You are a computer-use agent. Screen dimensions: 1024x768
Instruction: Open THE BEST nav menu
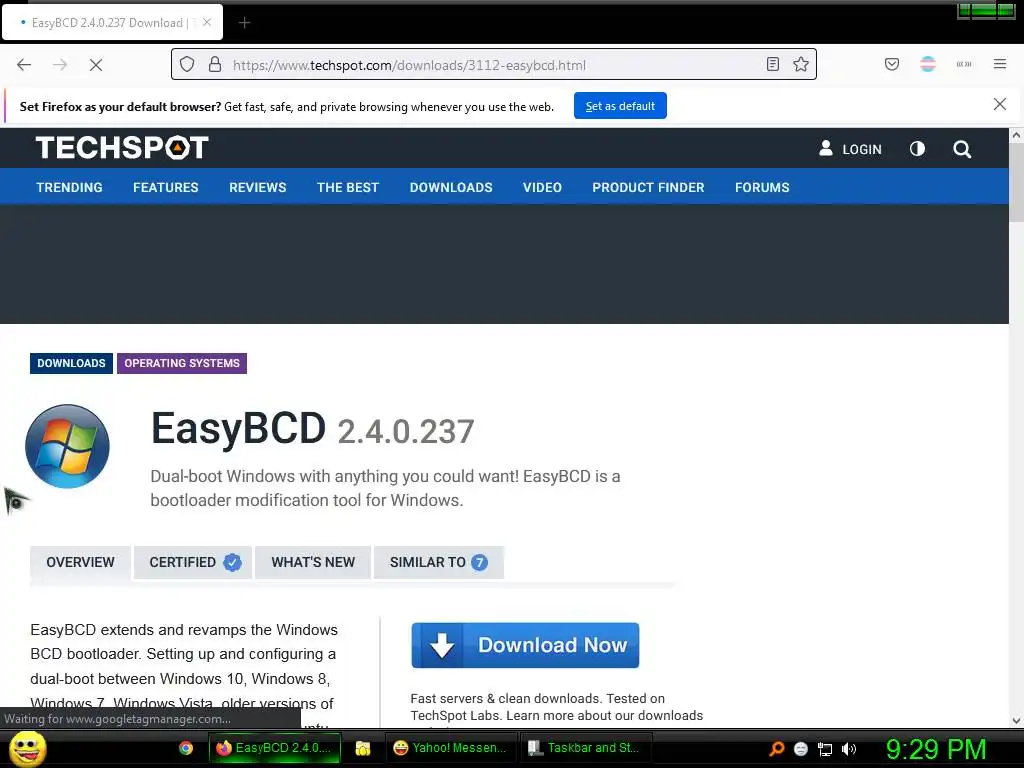pos(348,187)
